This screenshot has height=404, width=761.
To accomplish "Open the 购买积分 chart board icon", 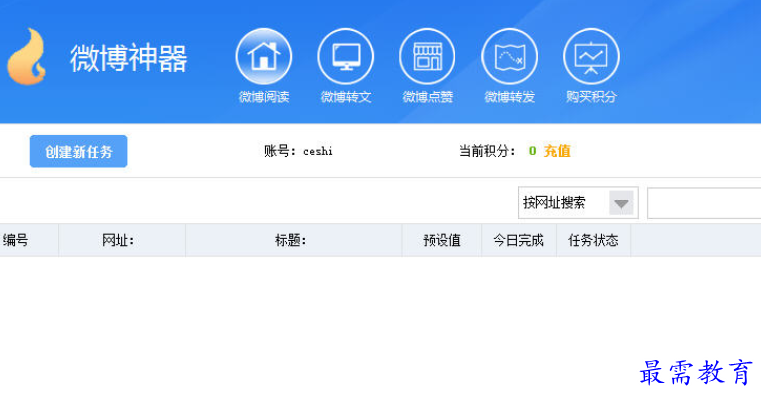I will point(591,56).
